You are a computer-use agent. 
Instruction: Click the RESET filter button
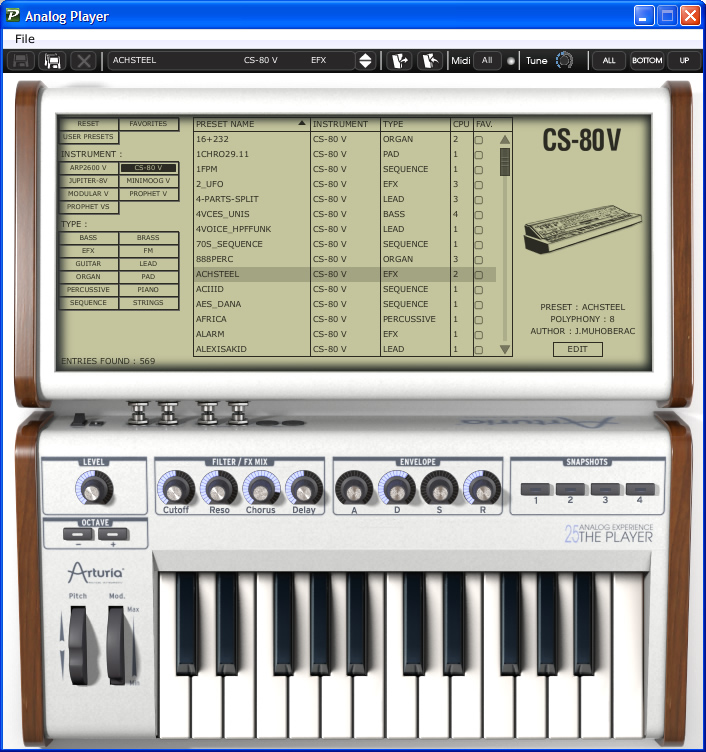88,124
